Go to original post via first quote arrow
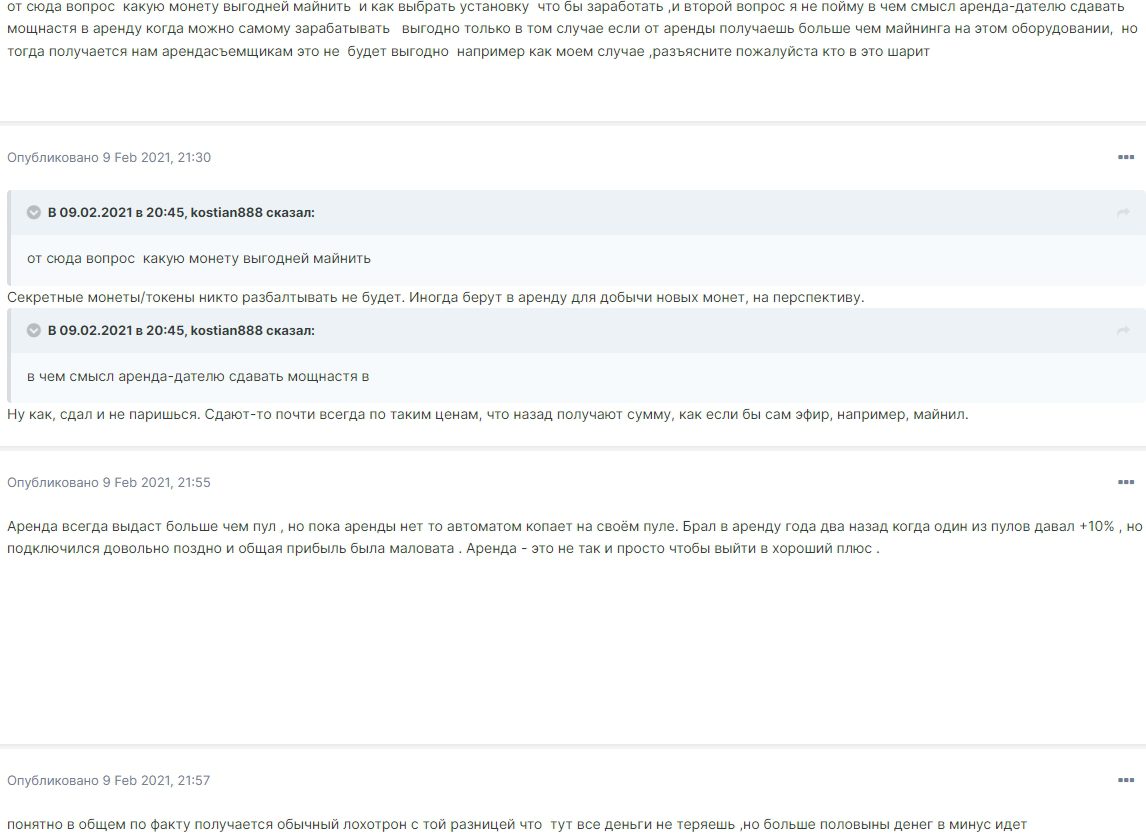The width and height of the screenshot is (1146, 837). 1123,213
